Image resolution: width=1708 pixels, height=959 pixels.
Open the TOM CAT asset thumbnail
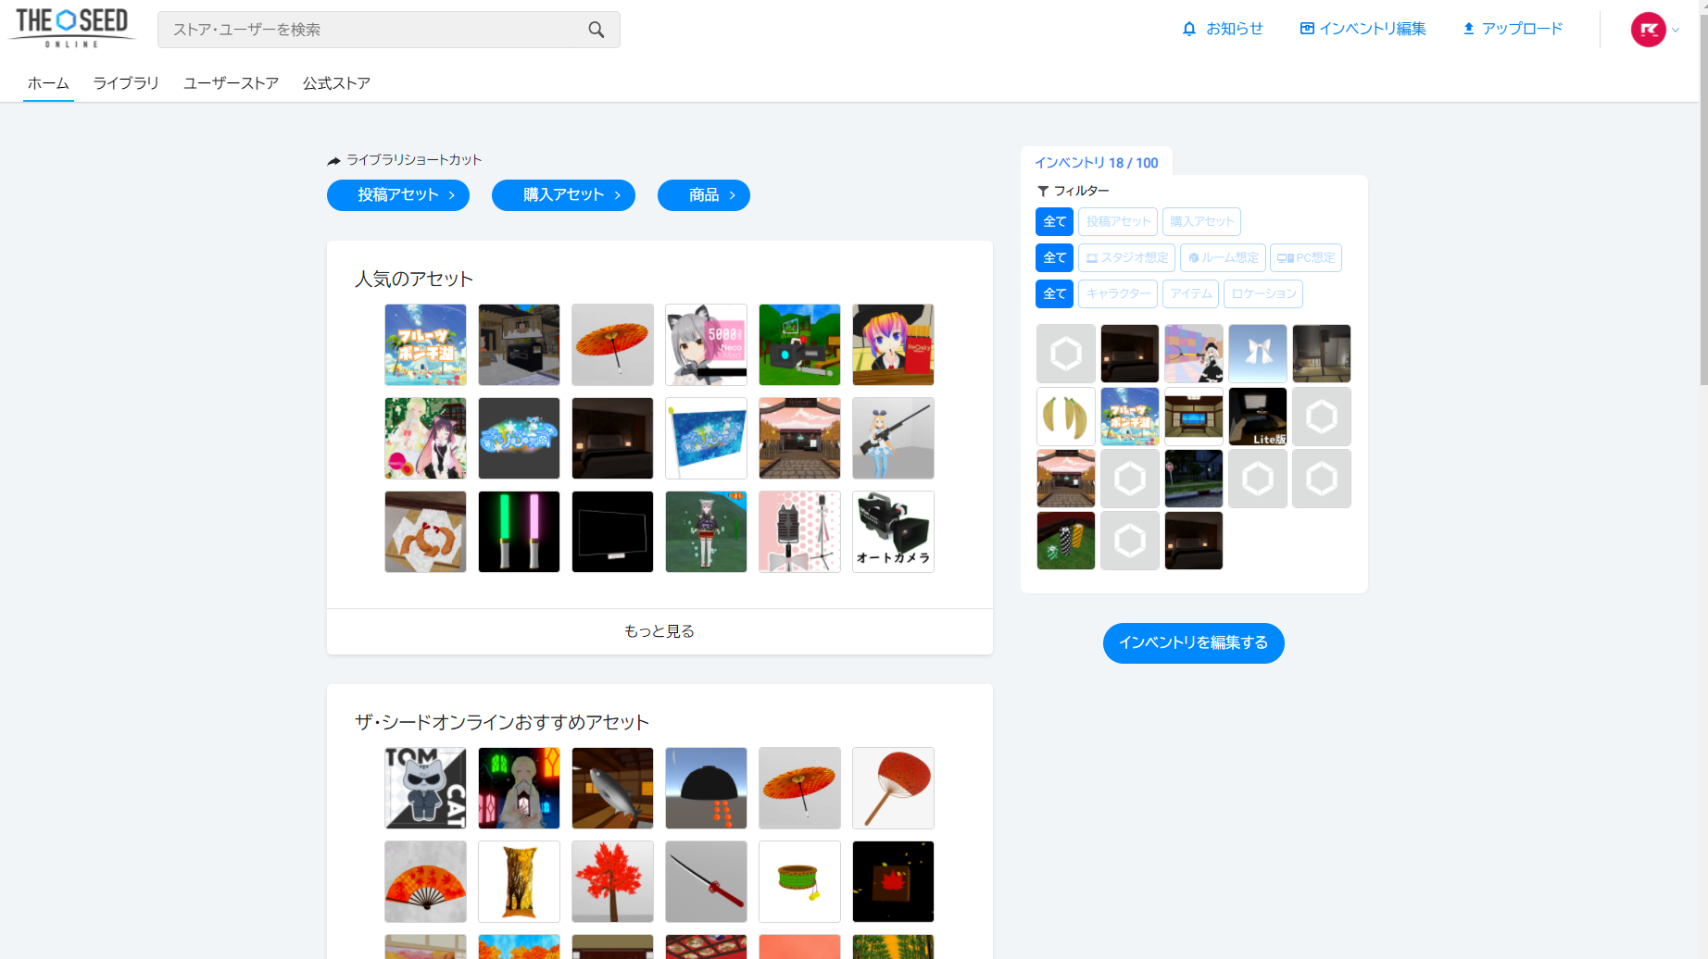425,788
